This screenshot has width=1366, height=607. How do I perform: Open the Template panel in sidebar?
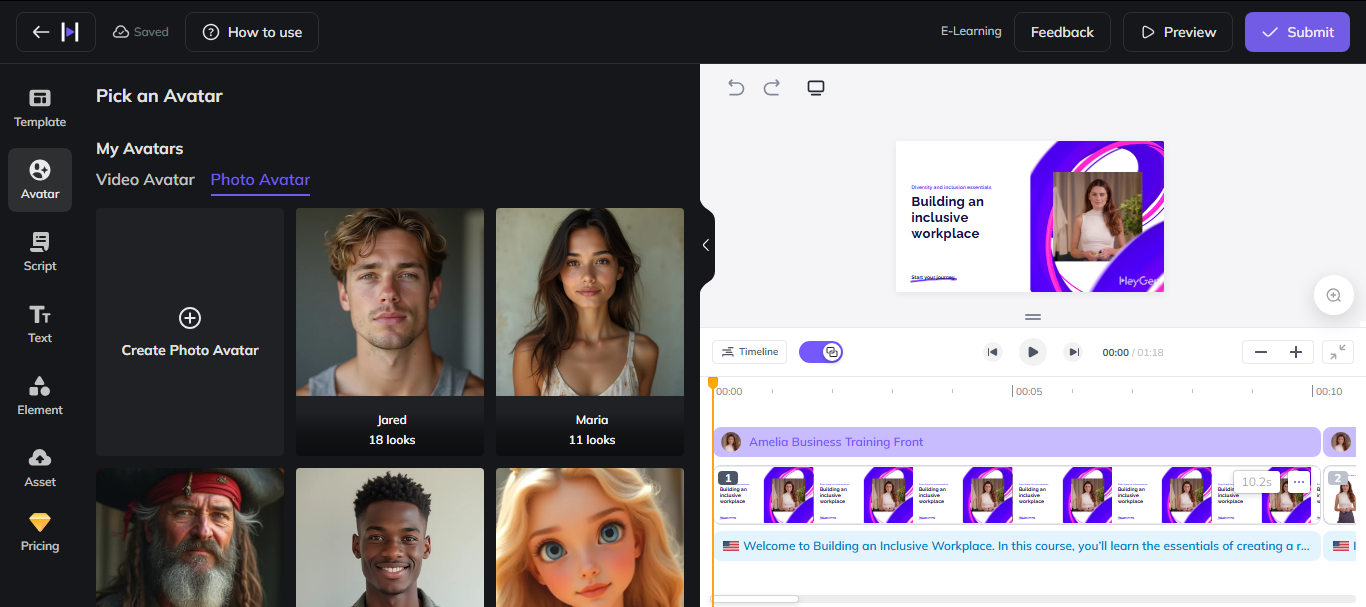(40, 108)
